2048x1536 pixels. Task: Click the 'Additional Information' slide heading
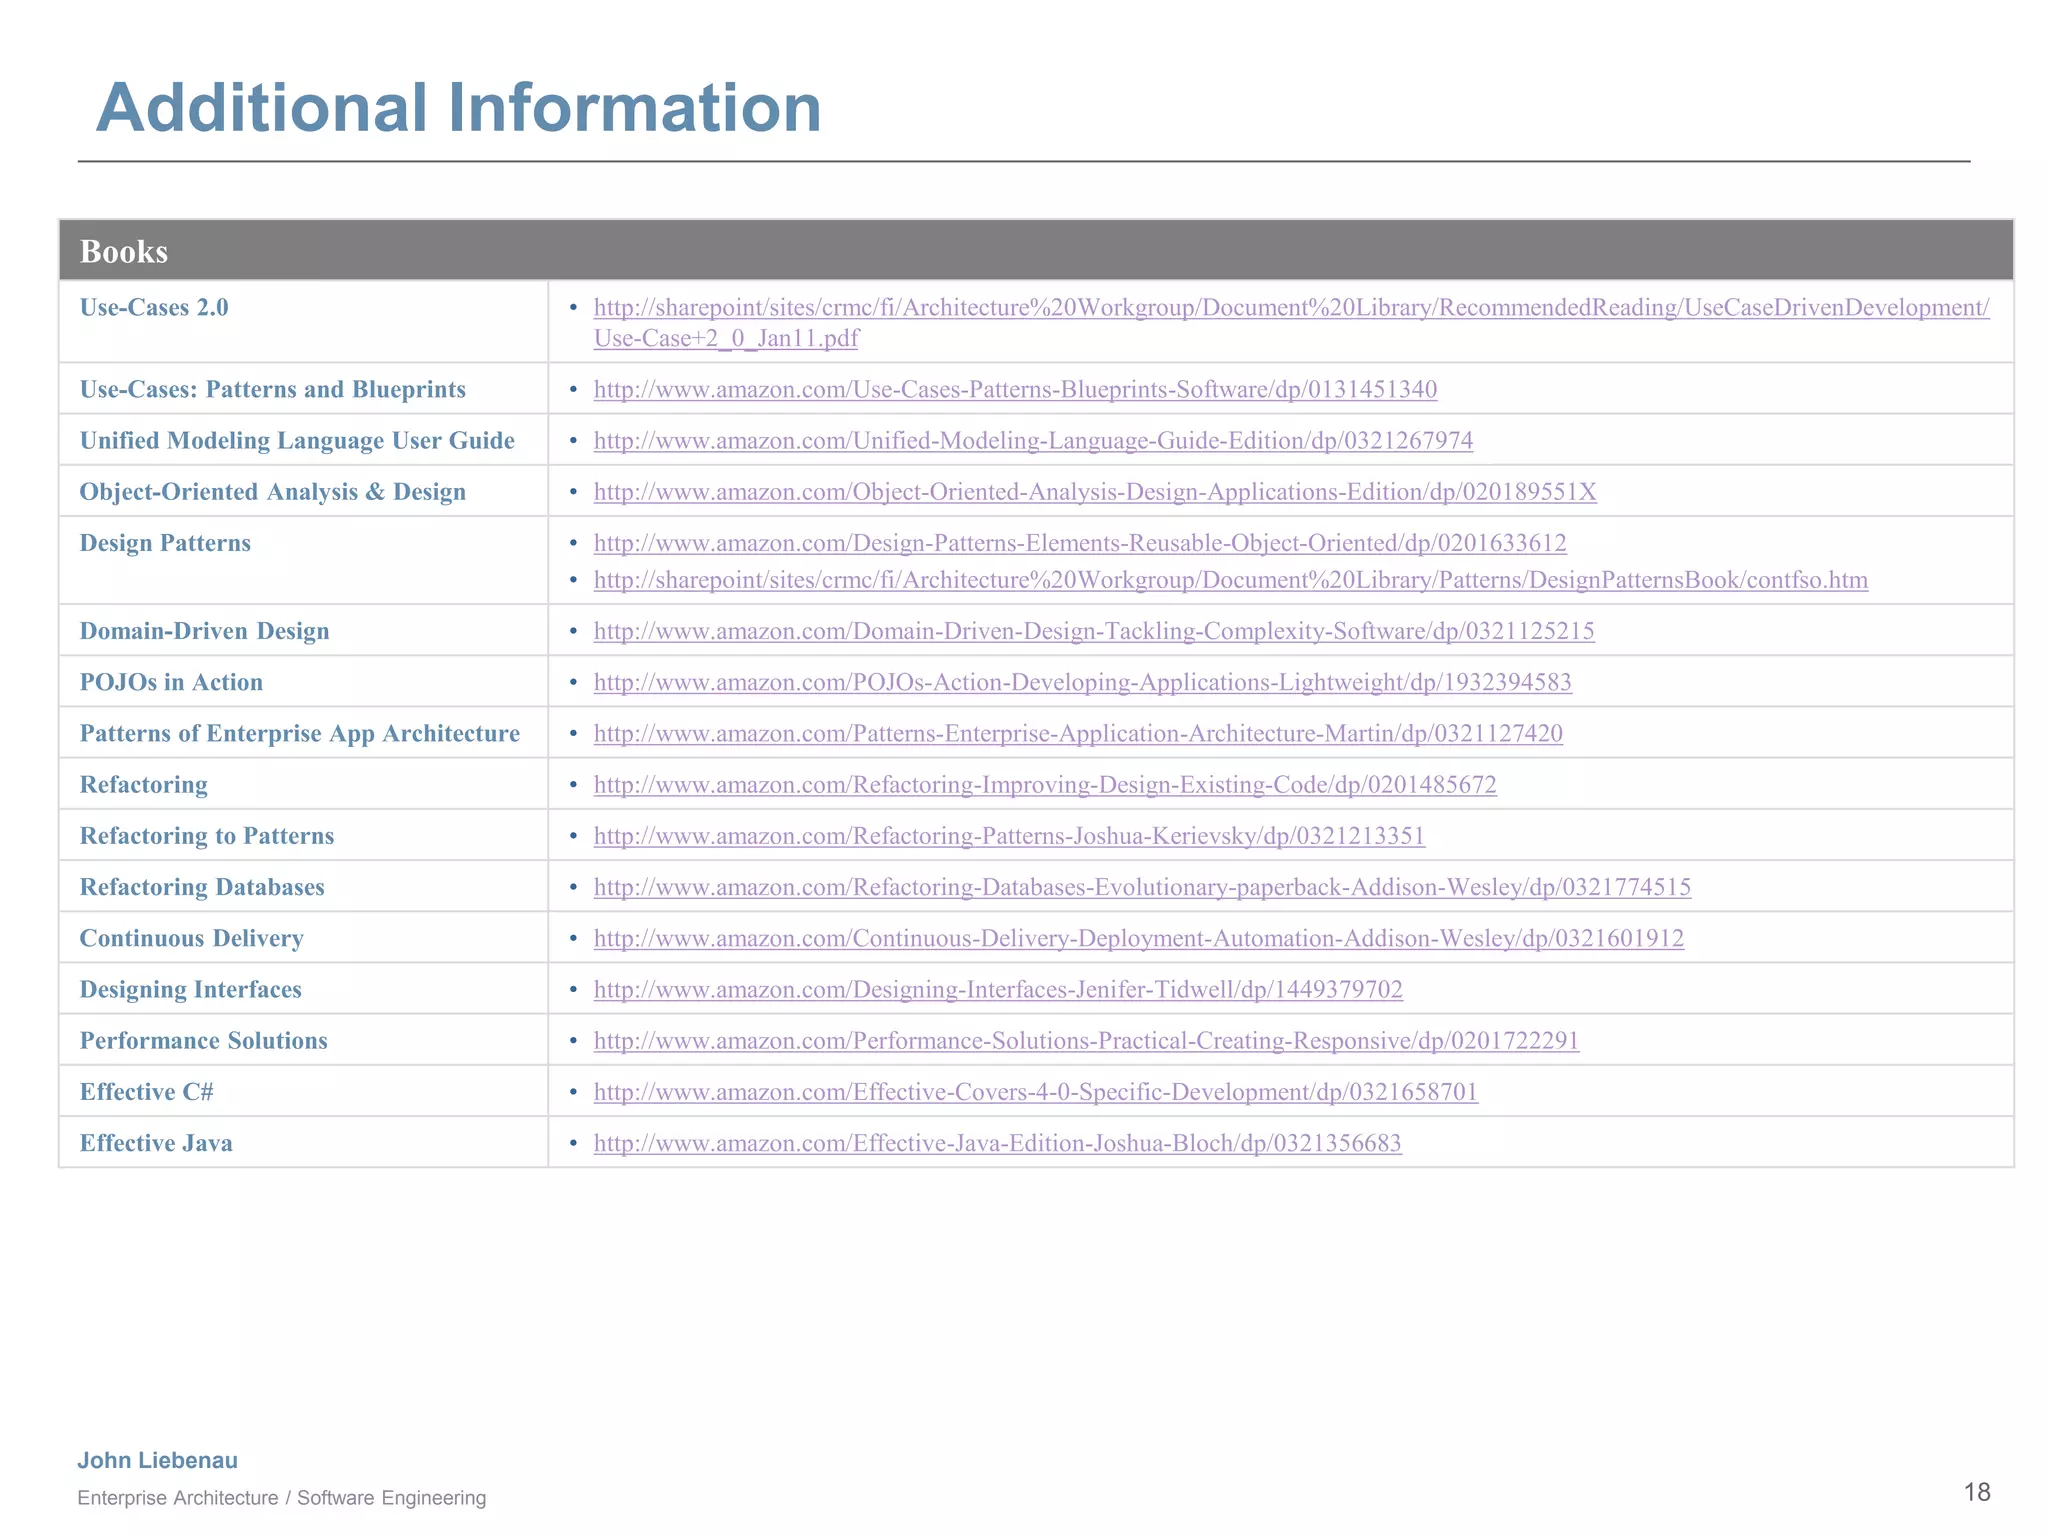(458, 108)
